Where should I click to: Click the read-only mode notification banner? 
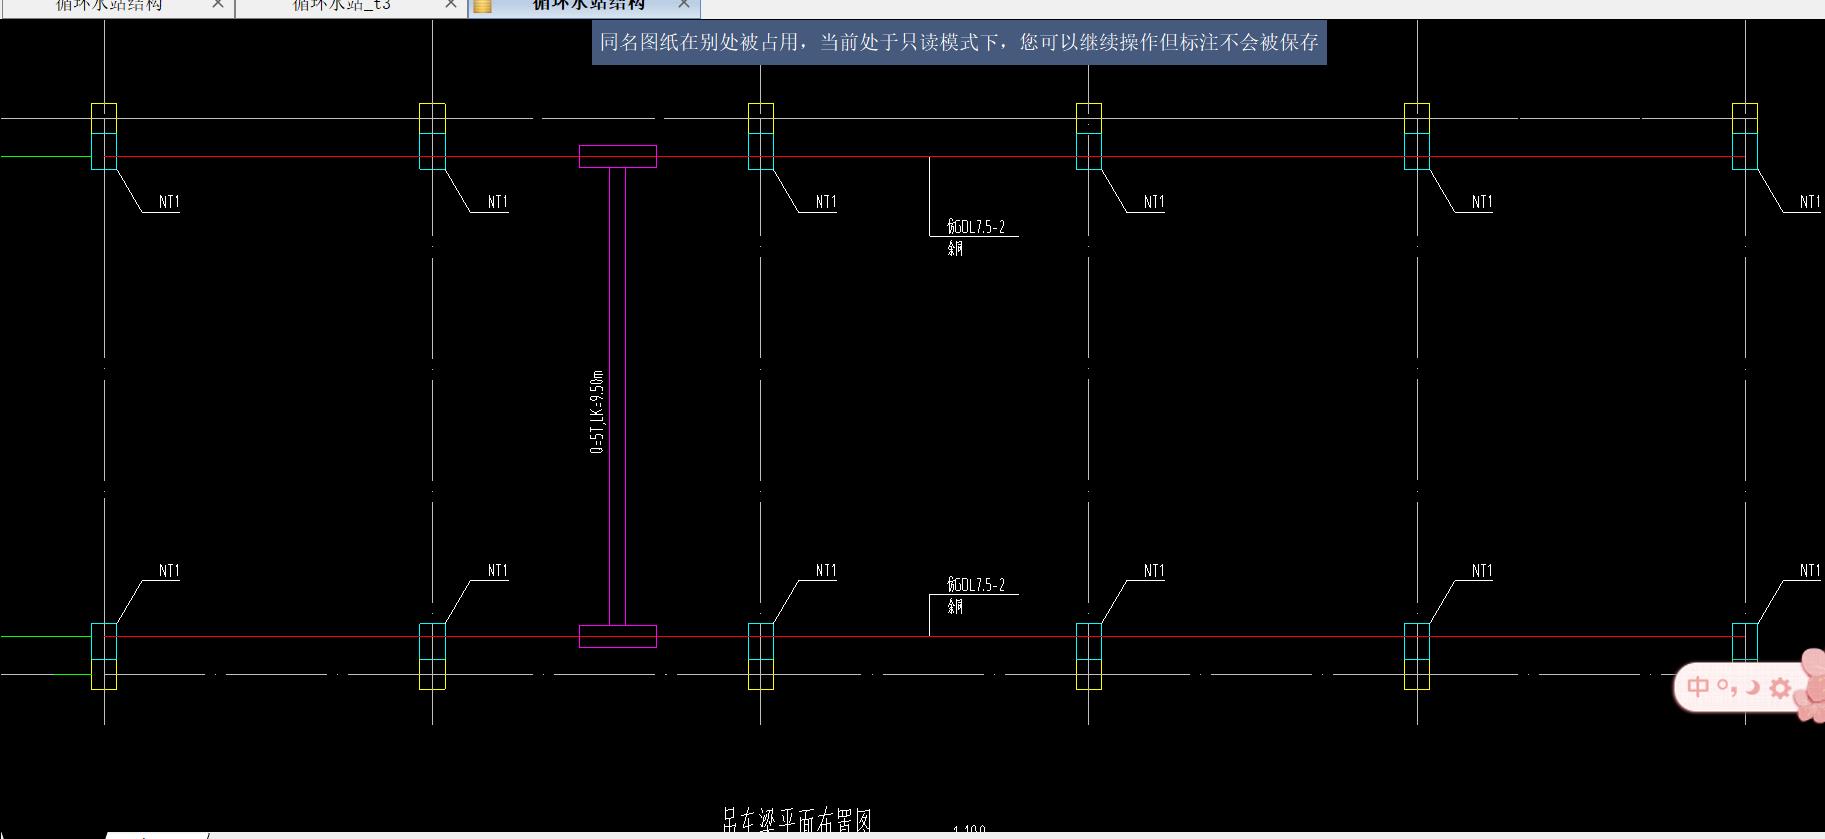pos(959,43)
